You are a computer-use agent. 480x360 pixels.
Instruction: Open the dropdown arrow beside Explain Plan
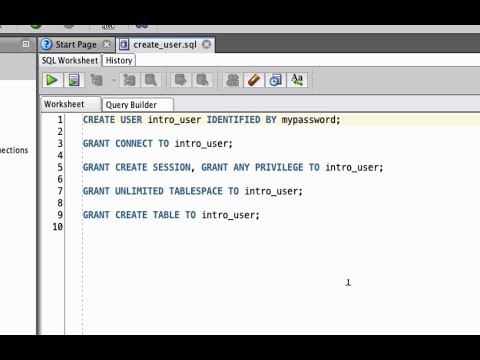click(x=114, y=80)
